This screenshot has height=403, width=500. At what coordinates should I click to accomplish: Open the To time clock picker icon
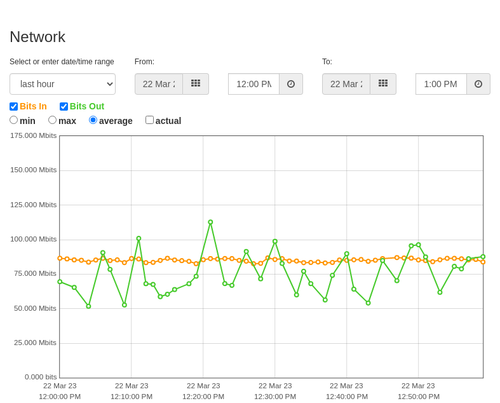pos(478,84)
